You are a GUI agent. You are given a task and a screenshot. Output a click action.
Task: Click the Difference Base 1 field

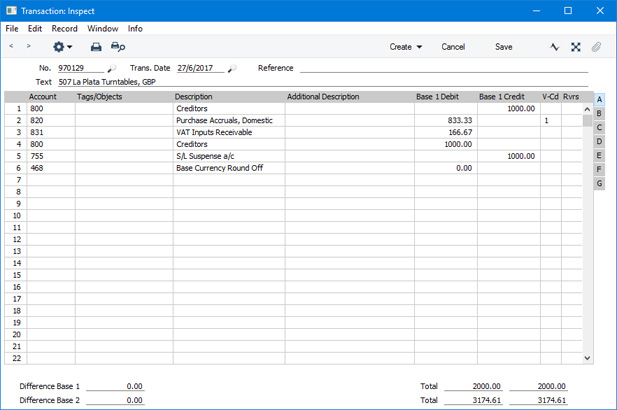click(x=115, y=386)
